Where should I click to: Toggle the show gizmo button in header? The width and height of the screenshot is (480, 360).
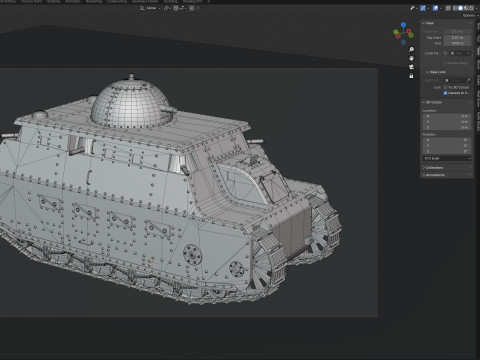[423, 8]
